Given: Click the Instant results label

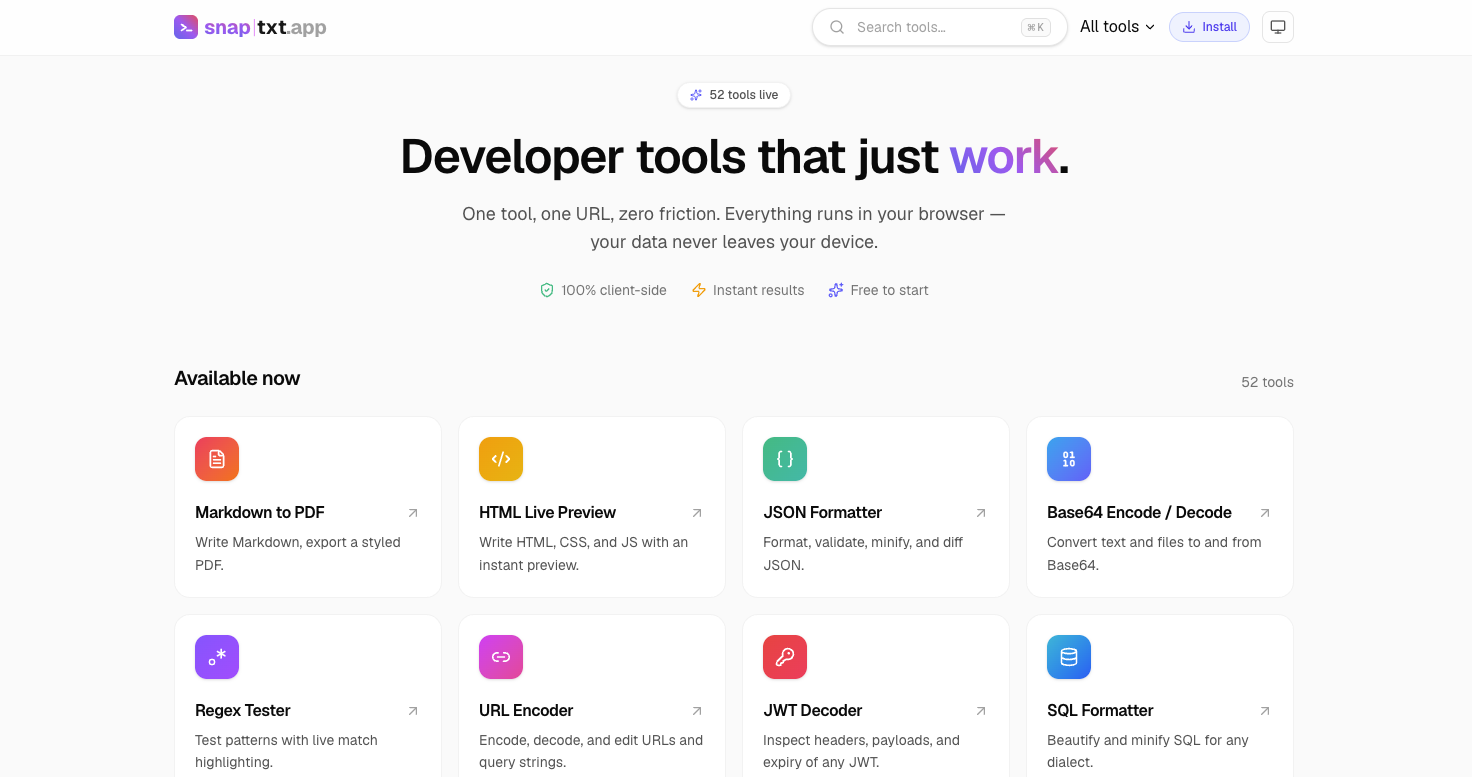Looking at the screenshot, I should (x=758, y=290).
